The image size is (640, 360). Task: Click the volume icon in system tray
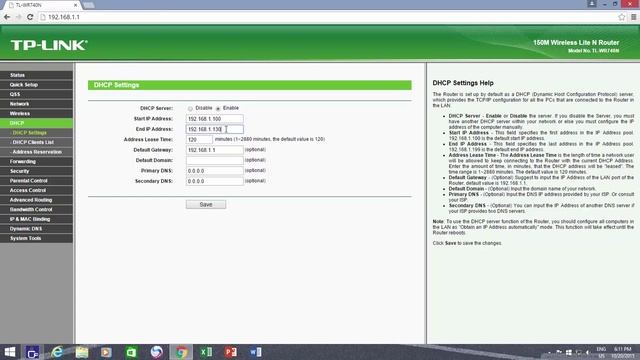(x=588, y=352)
